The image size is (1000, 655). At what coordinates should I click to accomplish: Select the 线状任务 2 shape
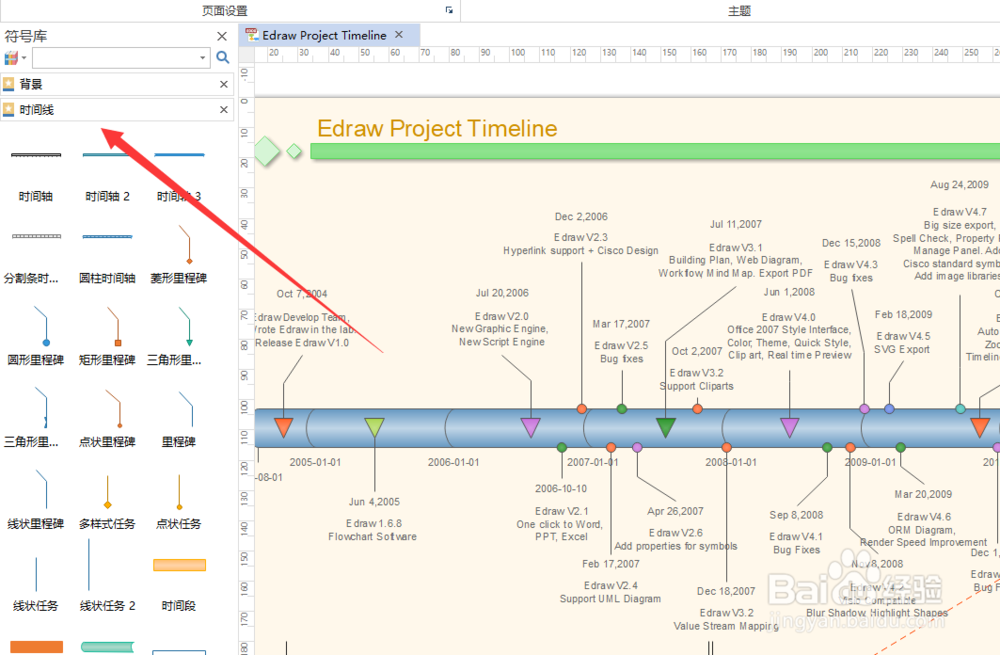pyautogui.click(x=107, y=577)
